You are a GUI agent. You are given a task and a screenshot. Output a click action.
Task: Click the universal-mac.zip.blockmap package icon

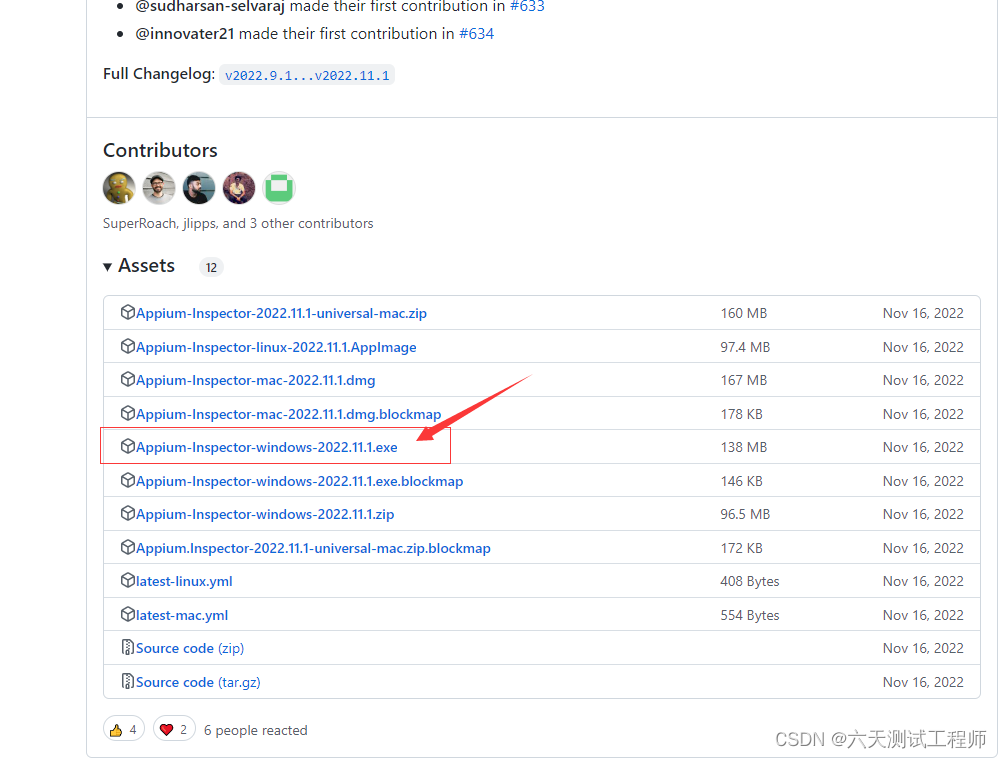click(128, 548)
